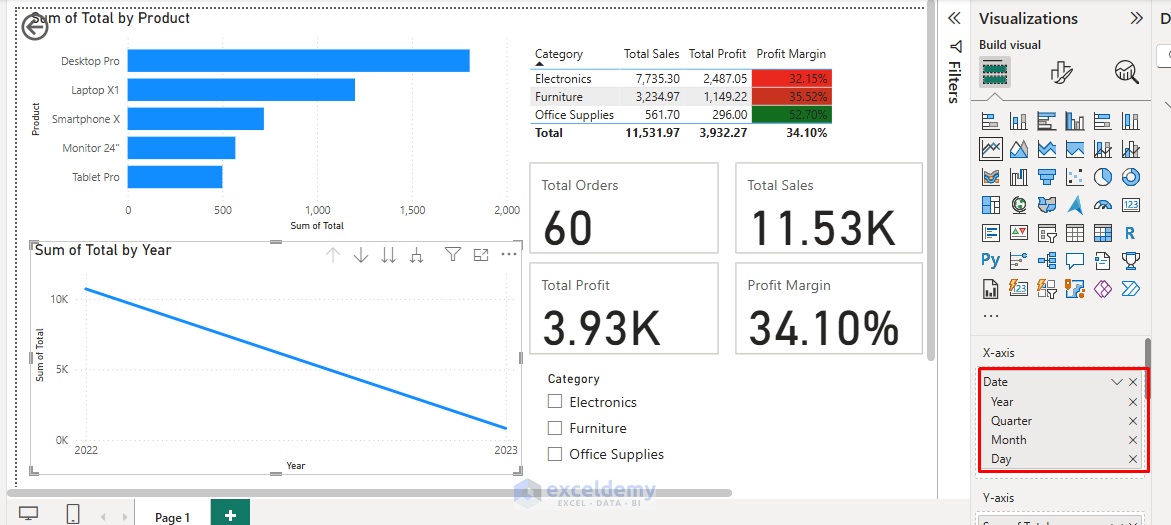Viewport: 1171px width, 525px height.
Task: Select the Key influencers visual
Action: pos(1019,261)
